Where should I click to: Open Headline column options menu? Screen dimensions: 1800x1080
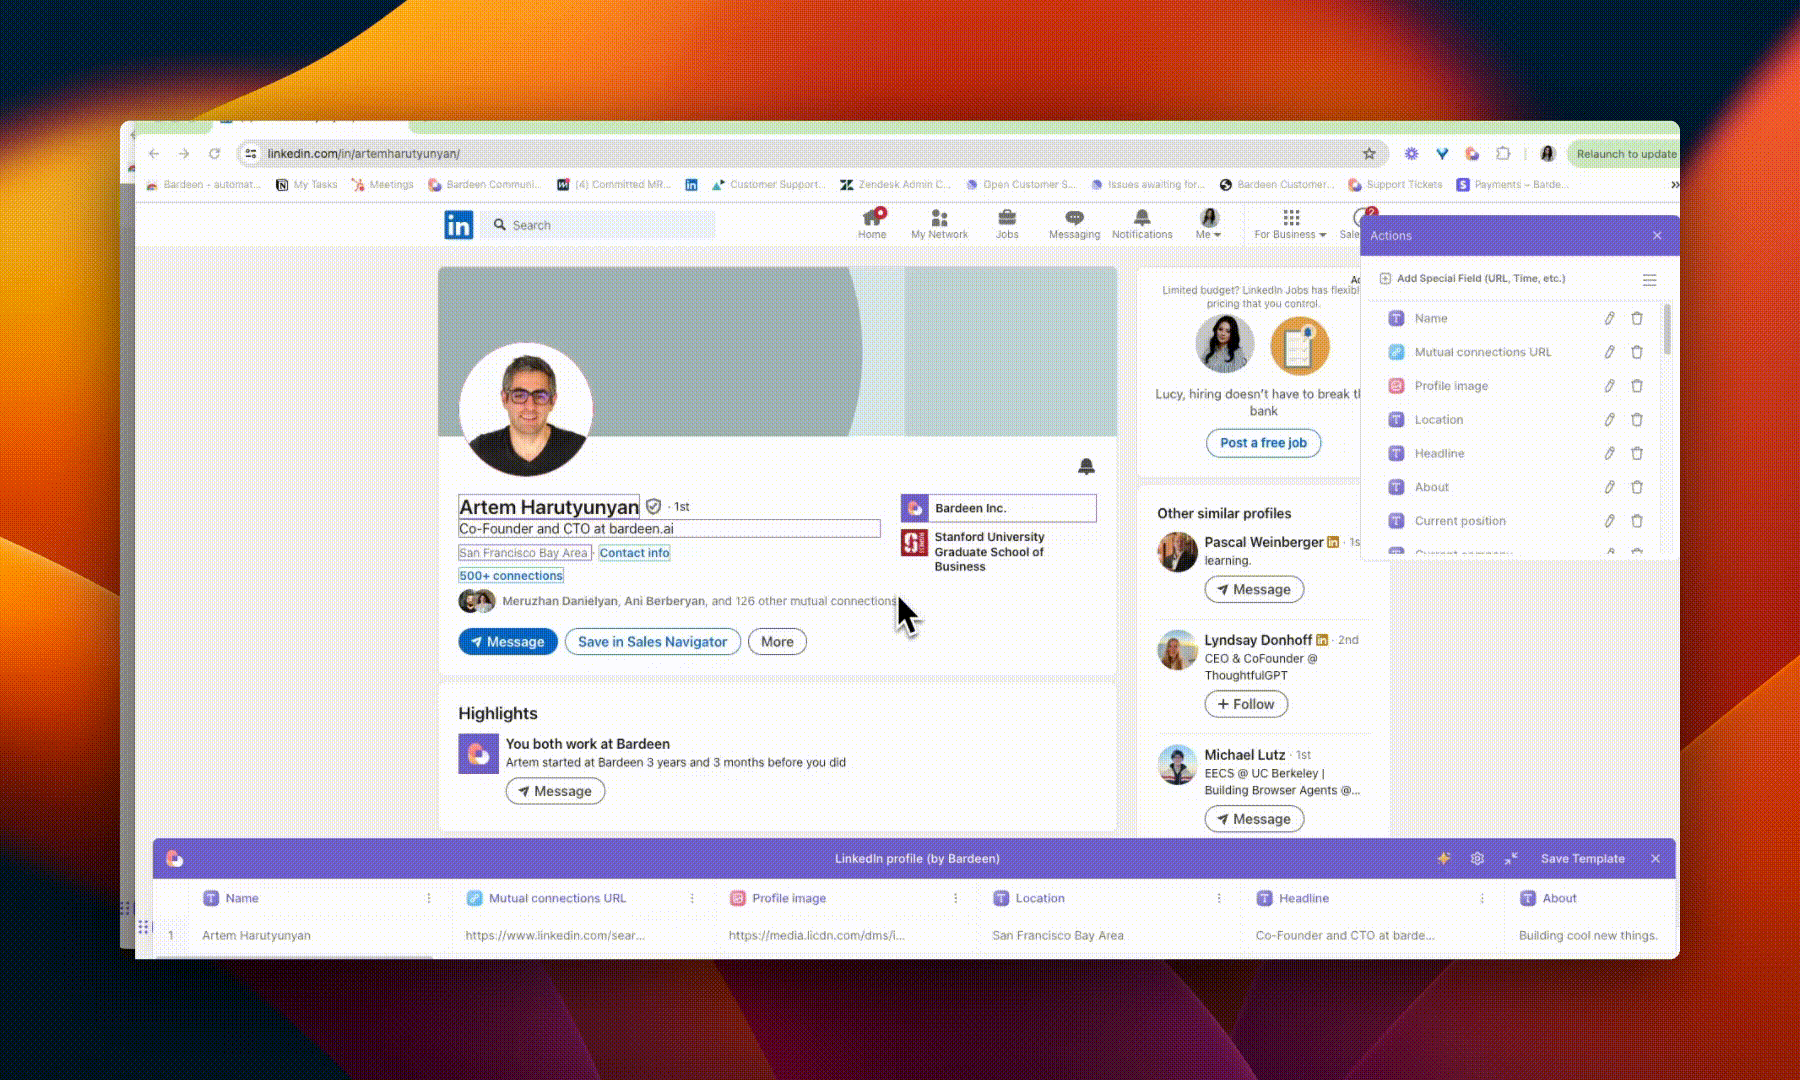coord(1482,898)
